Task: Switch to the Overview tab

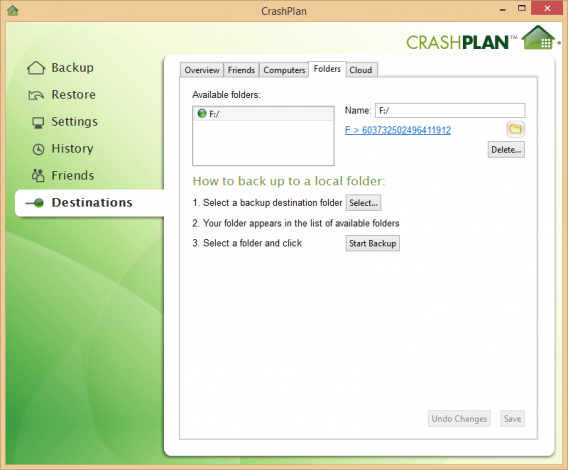Action: click(202, 70)
